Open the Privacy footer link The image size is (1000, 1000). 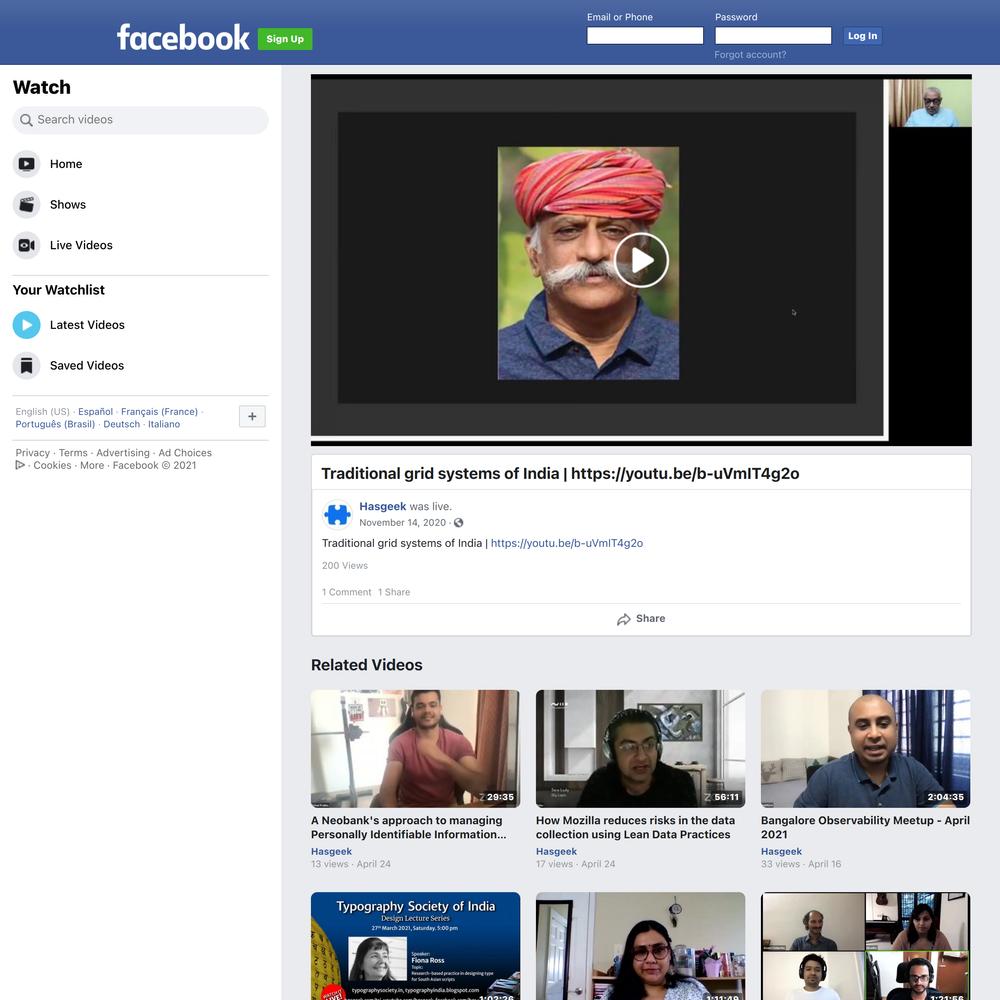pyautogui.click(x=33, y=453)
